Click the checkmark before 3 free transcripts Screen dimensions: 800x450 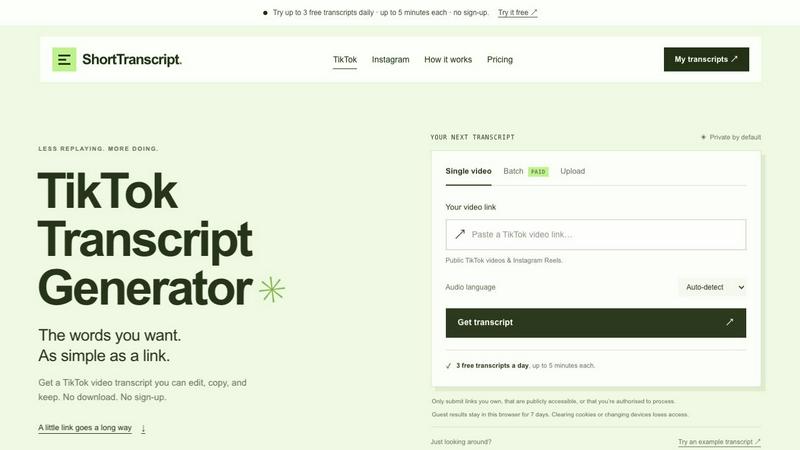(448, 366)
